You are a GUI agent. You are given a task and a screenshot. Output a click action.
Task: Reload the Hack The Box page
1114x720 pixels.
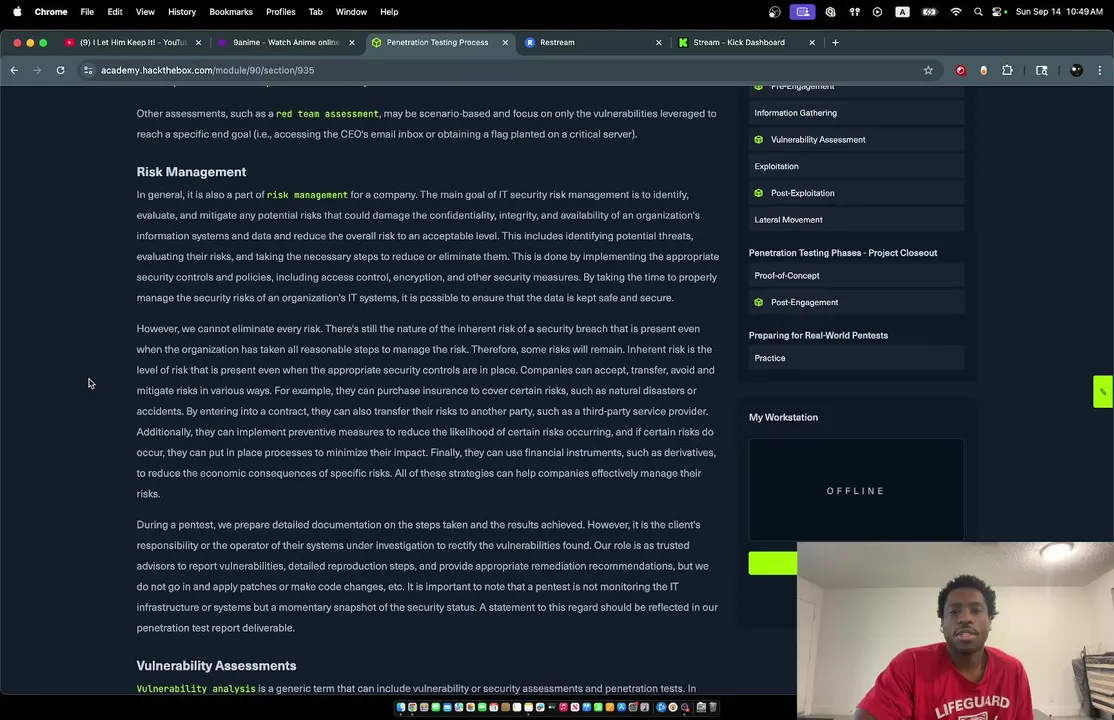pyautogui.click(x=60, y=70)
